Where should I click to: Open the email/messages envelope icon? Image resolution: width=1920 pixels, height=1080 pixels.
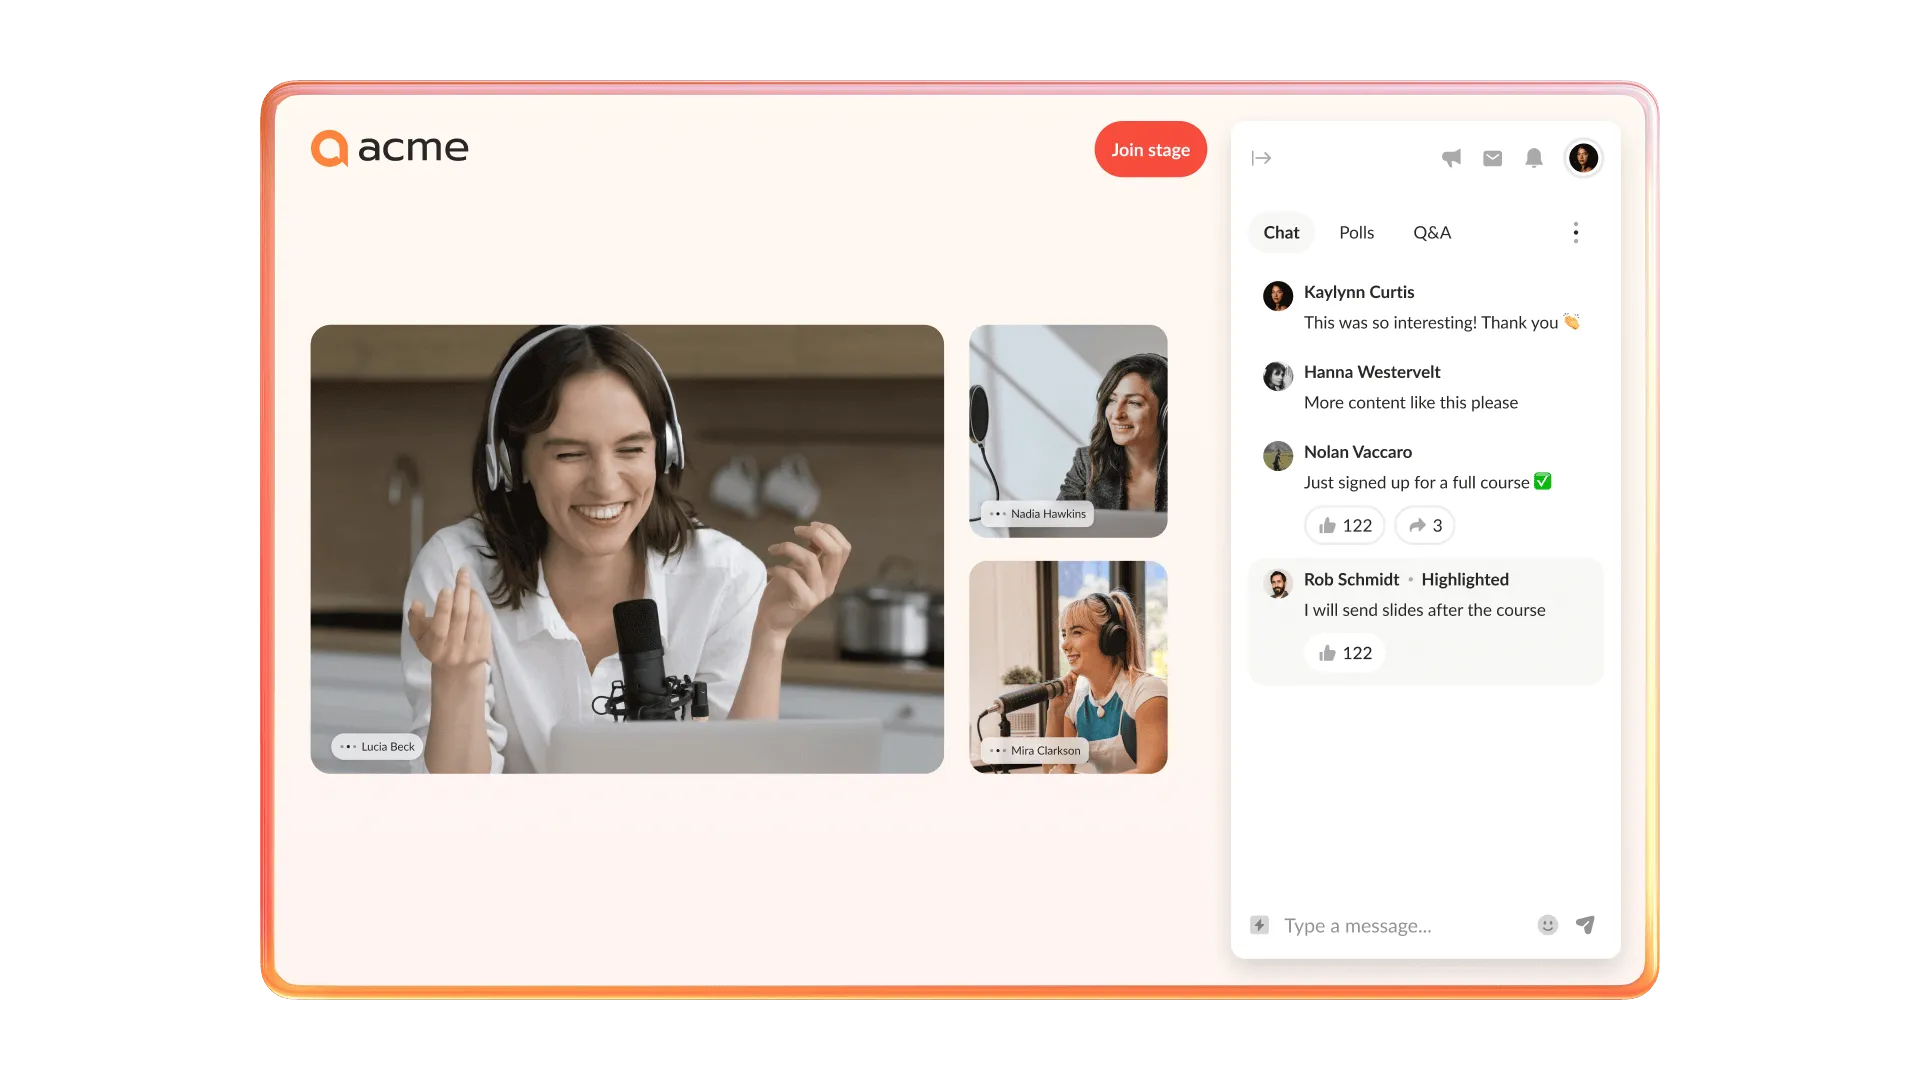(x=1492, y=158)
